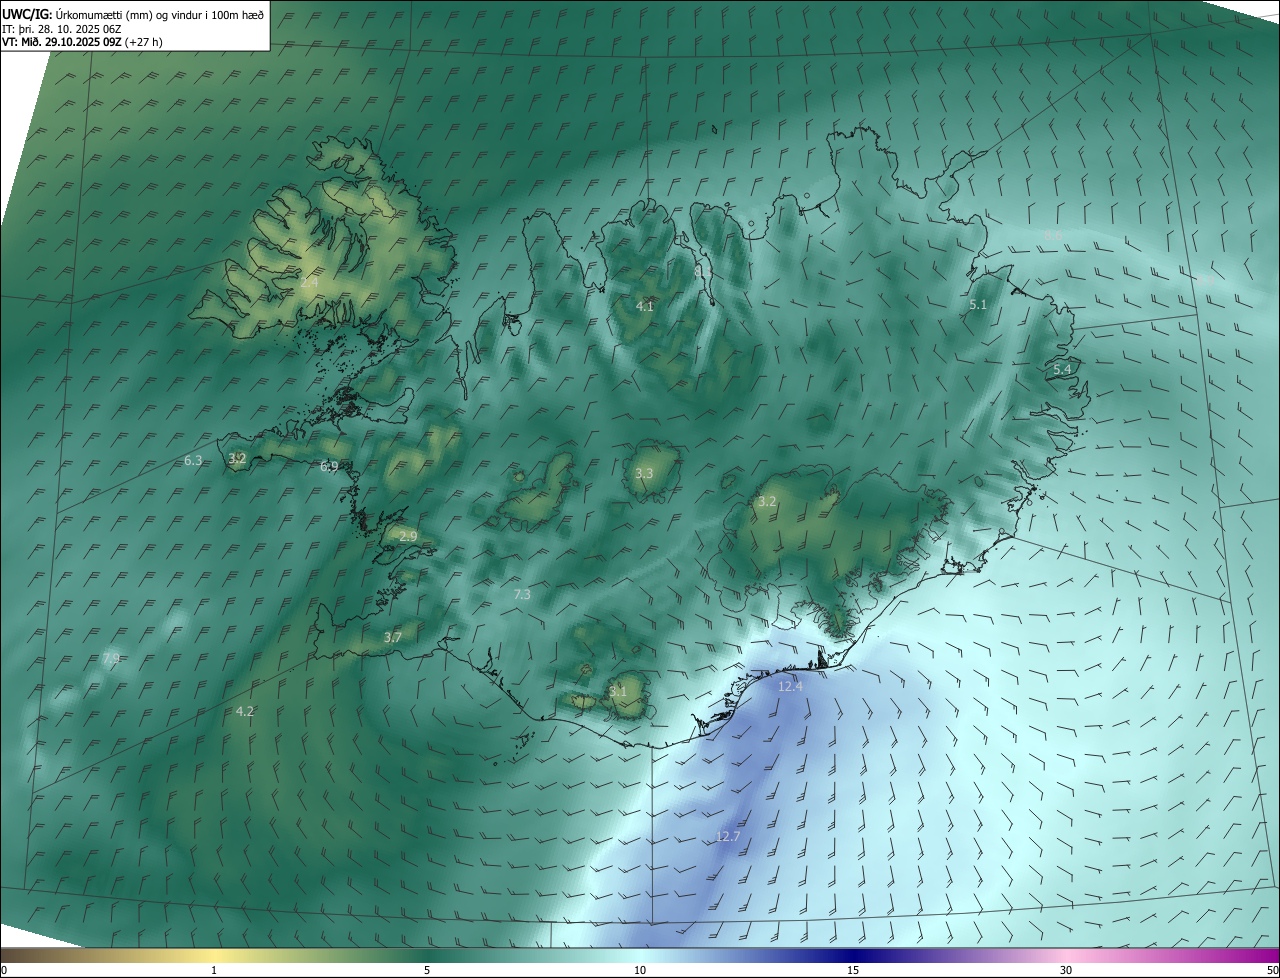Click the colour scale tick label "0"
Viewport: 1280px width, 978px height.
click(x=4, y=970)
